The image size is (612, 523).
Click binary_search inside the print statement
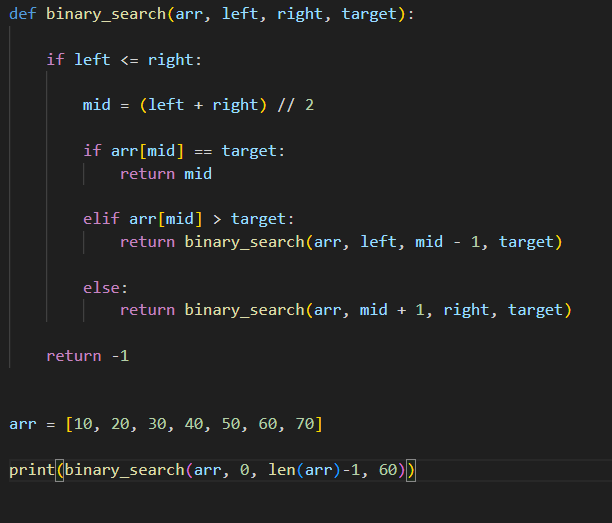(124, 470)
